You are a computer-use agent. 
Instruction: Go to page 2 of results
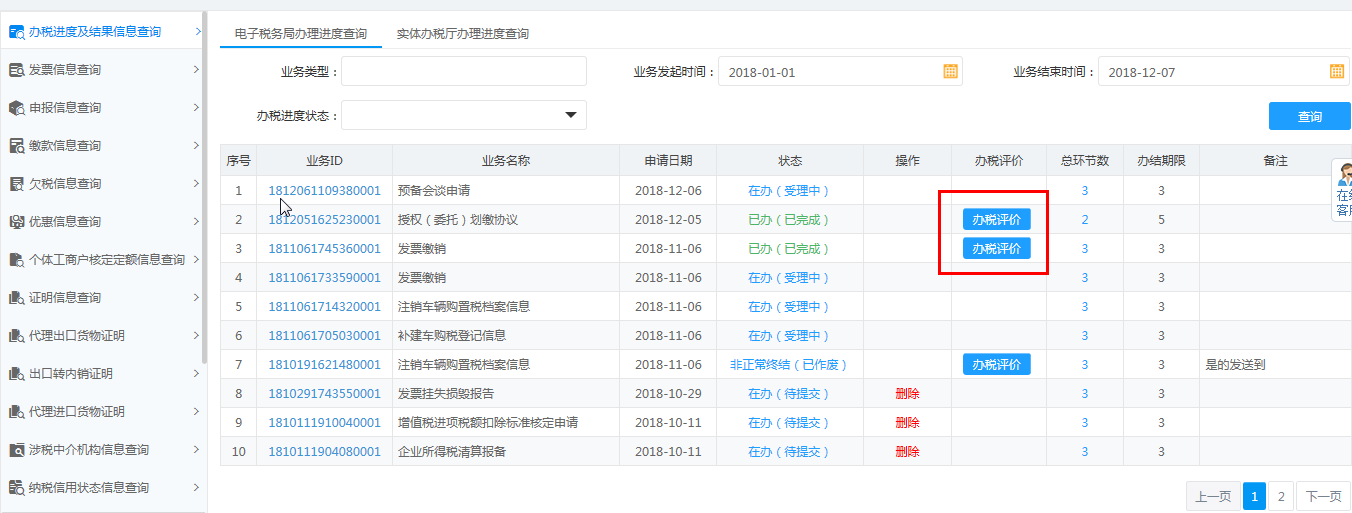pos(1281,496)
